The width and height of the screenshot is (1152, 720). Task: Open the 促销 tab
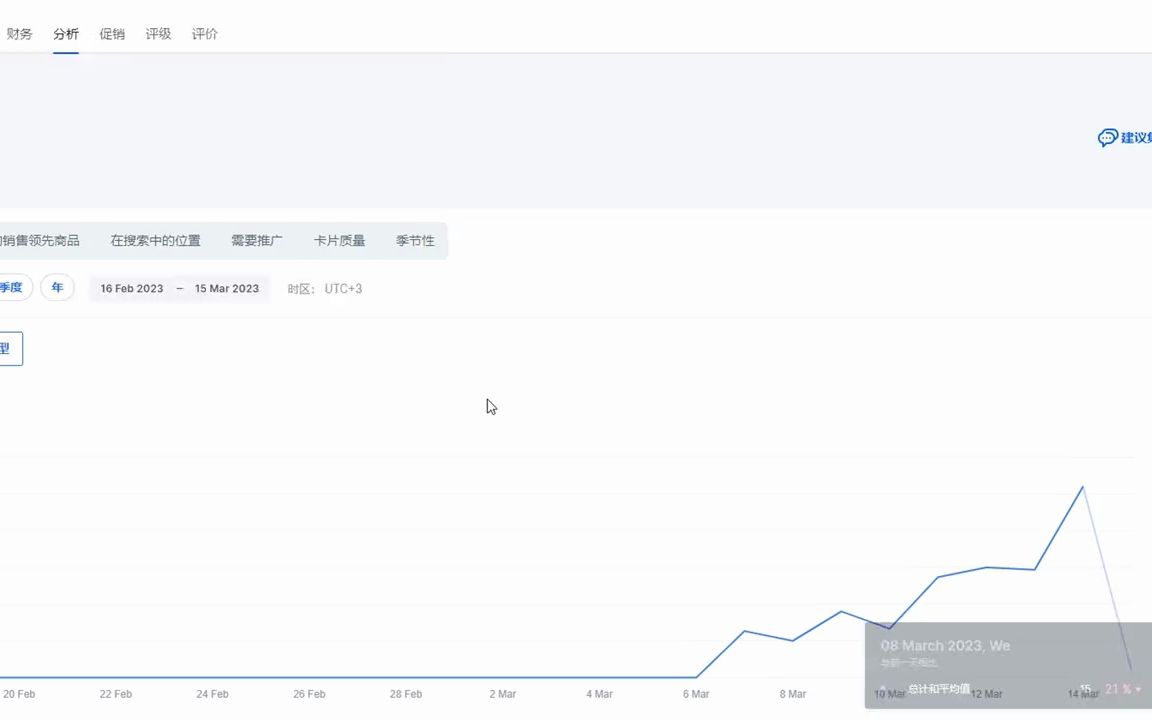112,33
